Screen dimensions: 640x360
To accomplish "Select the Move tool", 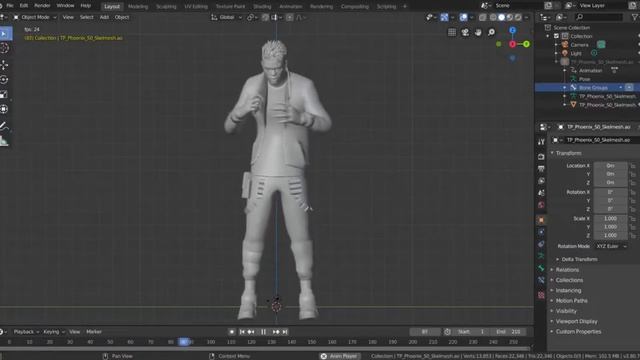I will click(4, 65).
